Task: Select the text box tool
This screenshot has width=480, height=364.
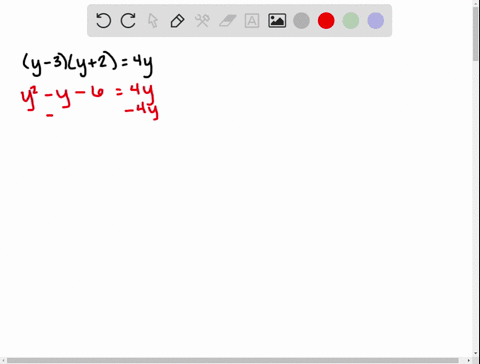Action: pos(252,21)
